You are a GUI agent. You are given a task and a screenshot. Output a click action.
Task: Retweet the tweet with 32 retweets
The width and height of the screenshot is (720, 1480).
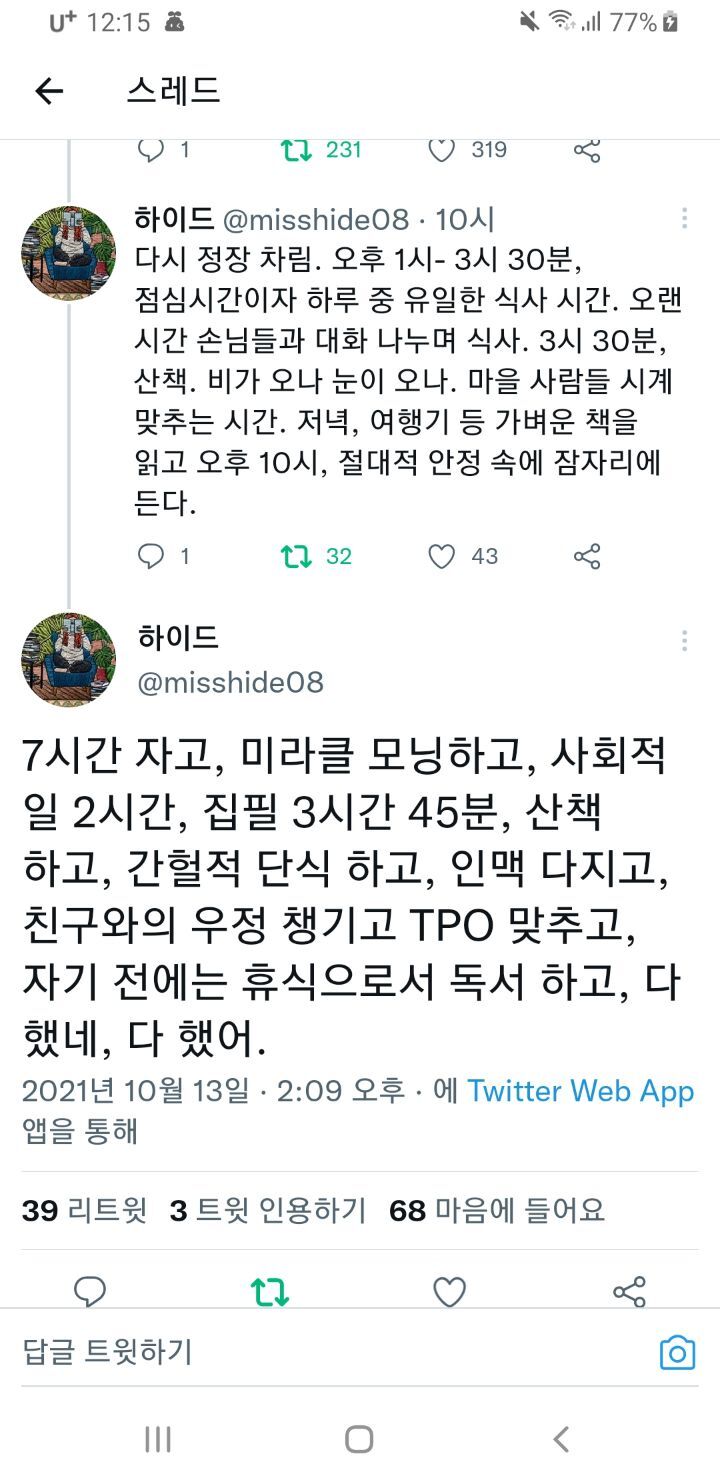pos(297,556)
